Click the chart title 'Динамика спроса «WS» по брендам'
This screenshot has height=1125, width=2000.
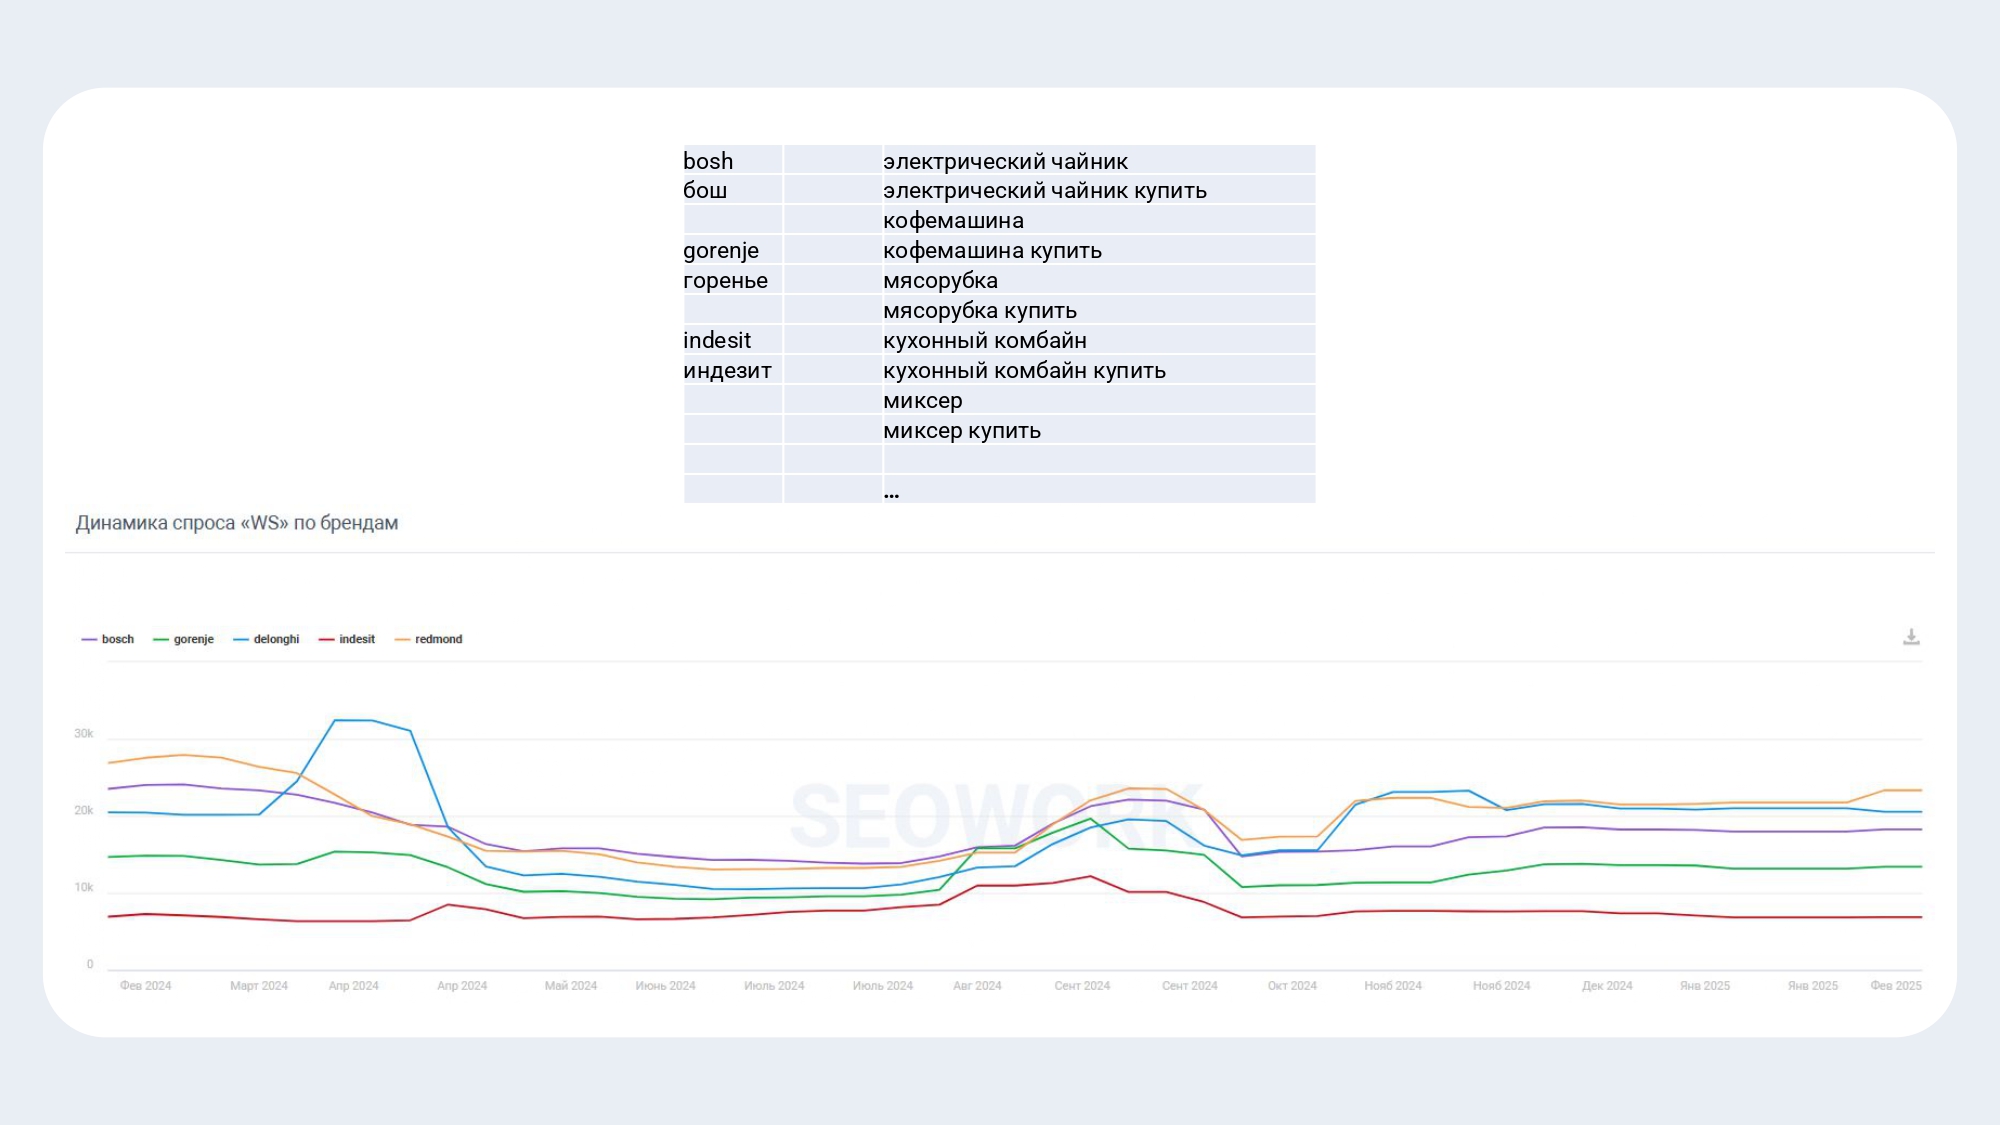[237, 523]
